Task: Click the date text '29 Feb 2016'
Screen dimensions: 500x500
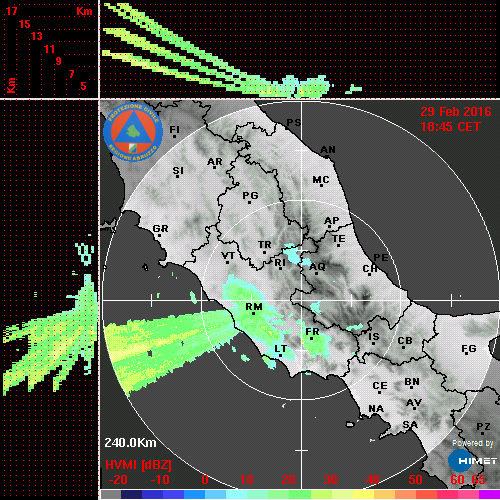Action: 456,112
